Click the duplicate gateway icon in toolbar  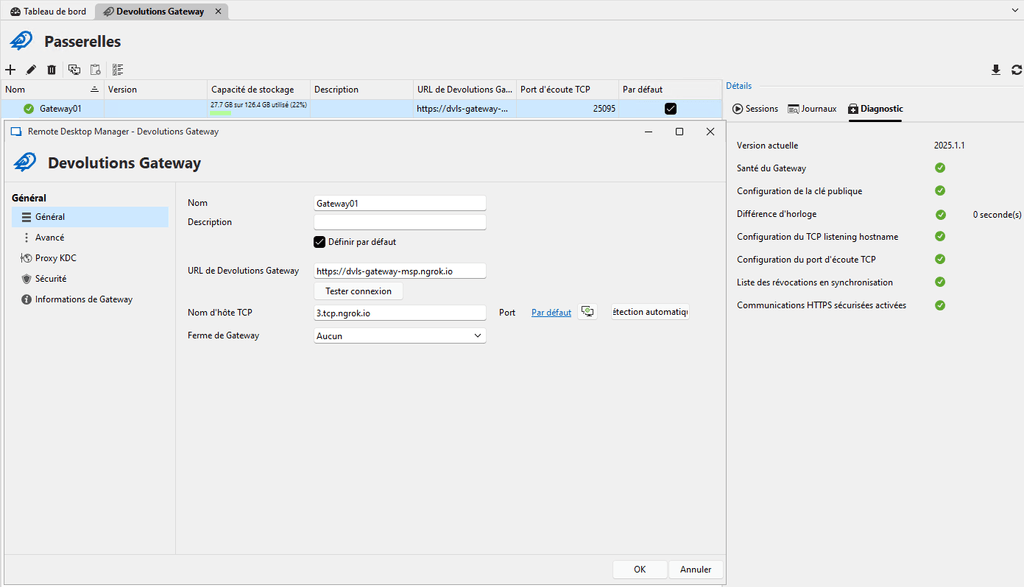pos(74,70)
